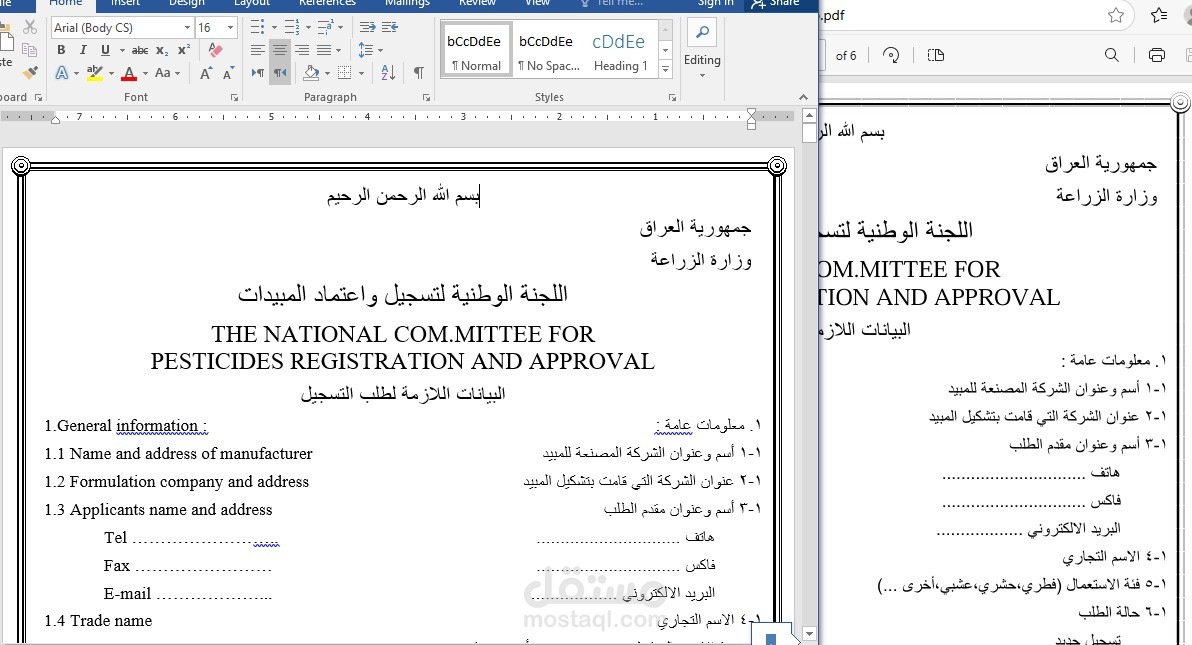This screenshot has height=645, width=1192.
Task: Open the Paragraph dialog launcher
Action: [x=426, y=97]
